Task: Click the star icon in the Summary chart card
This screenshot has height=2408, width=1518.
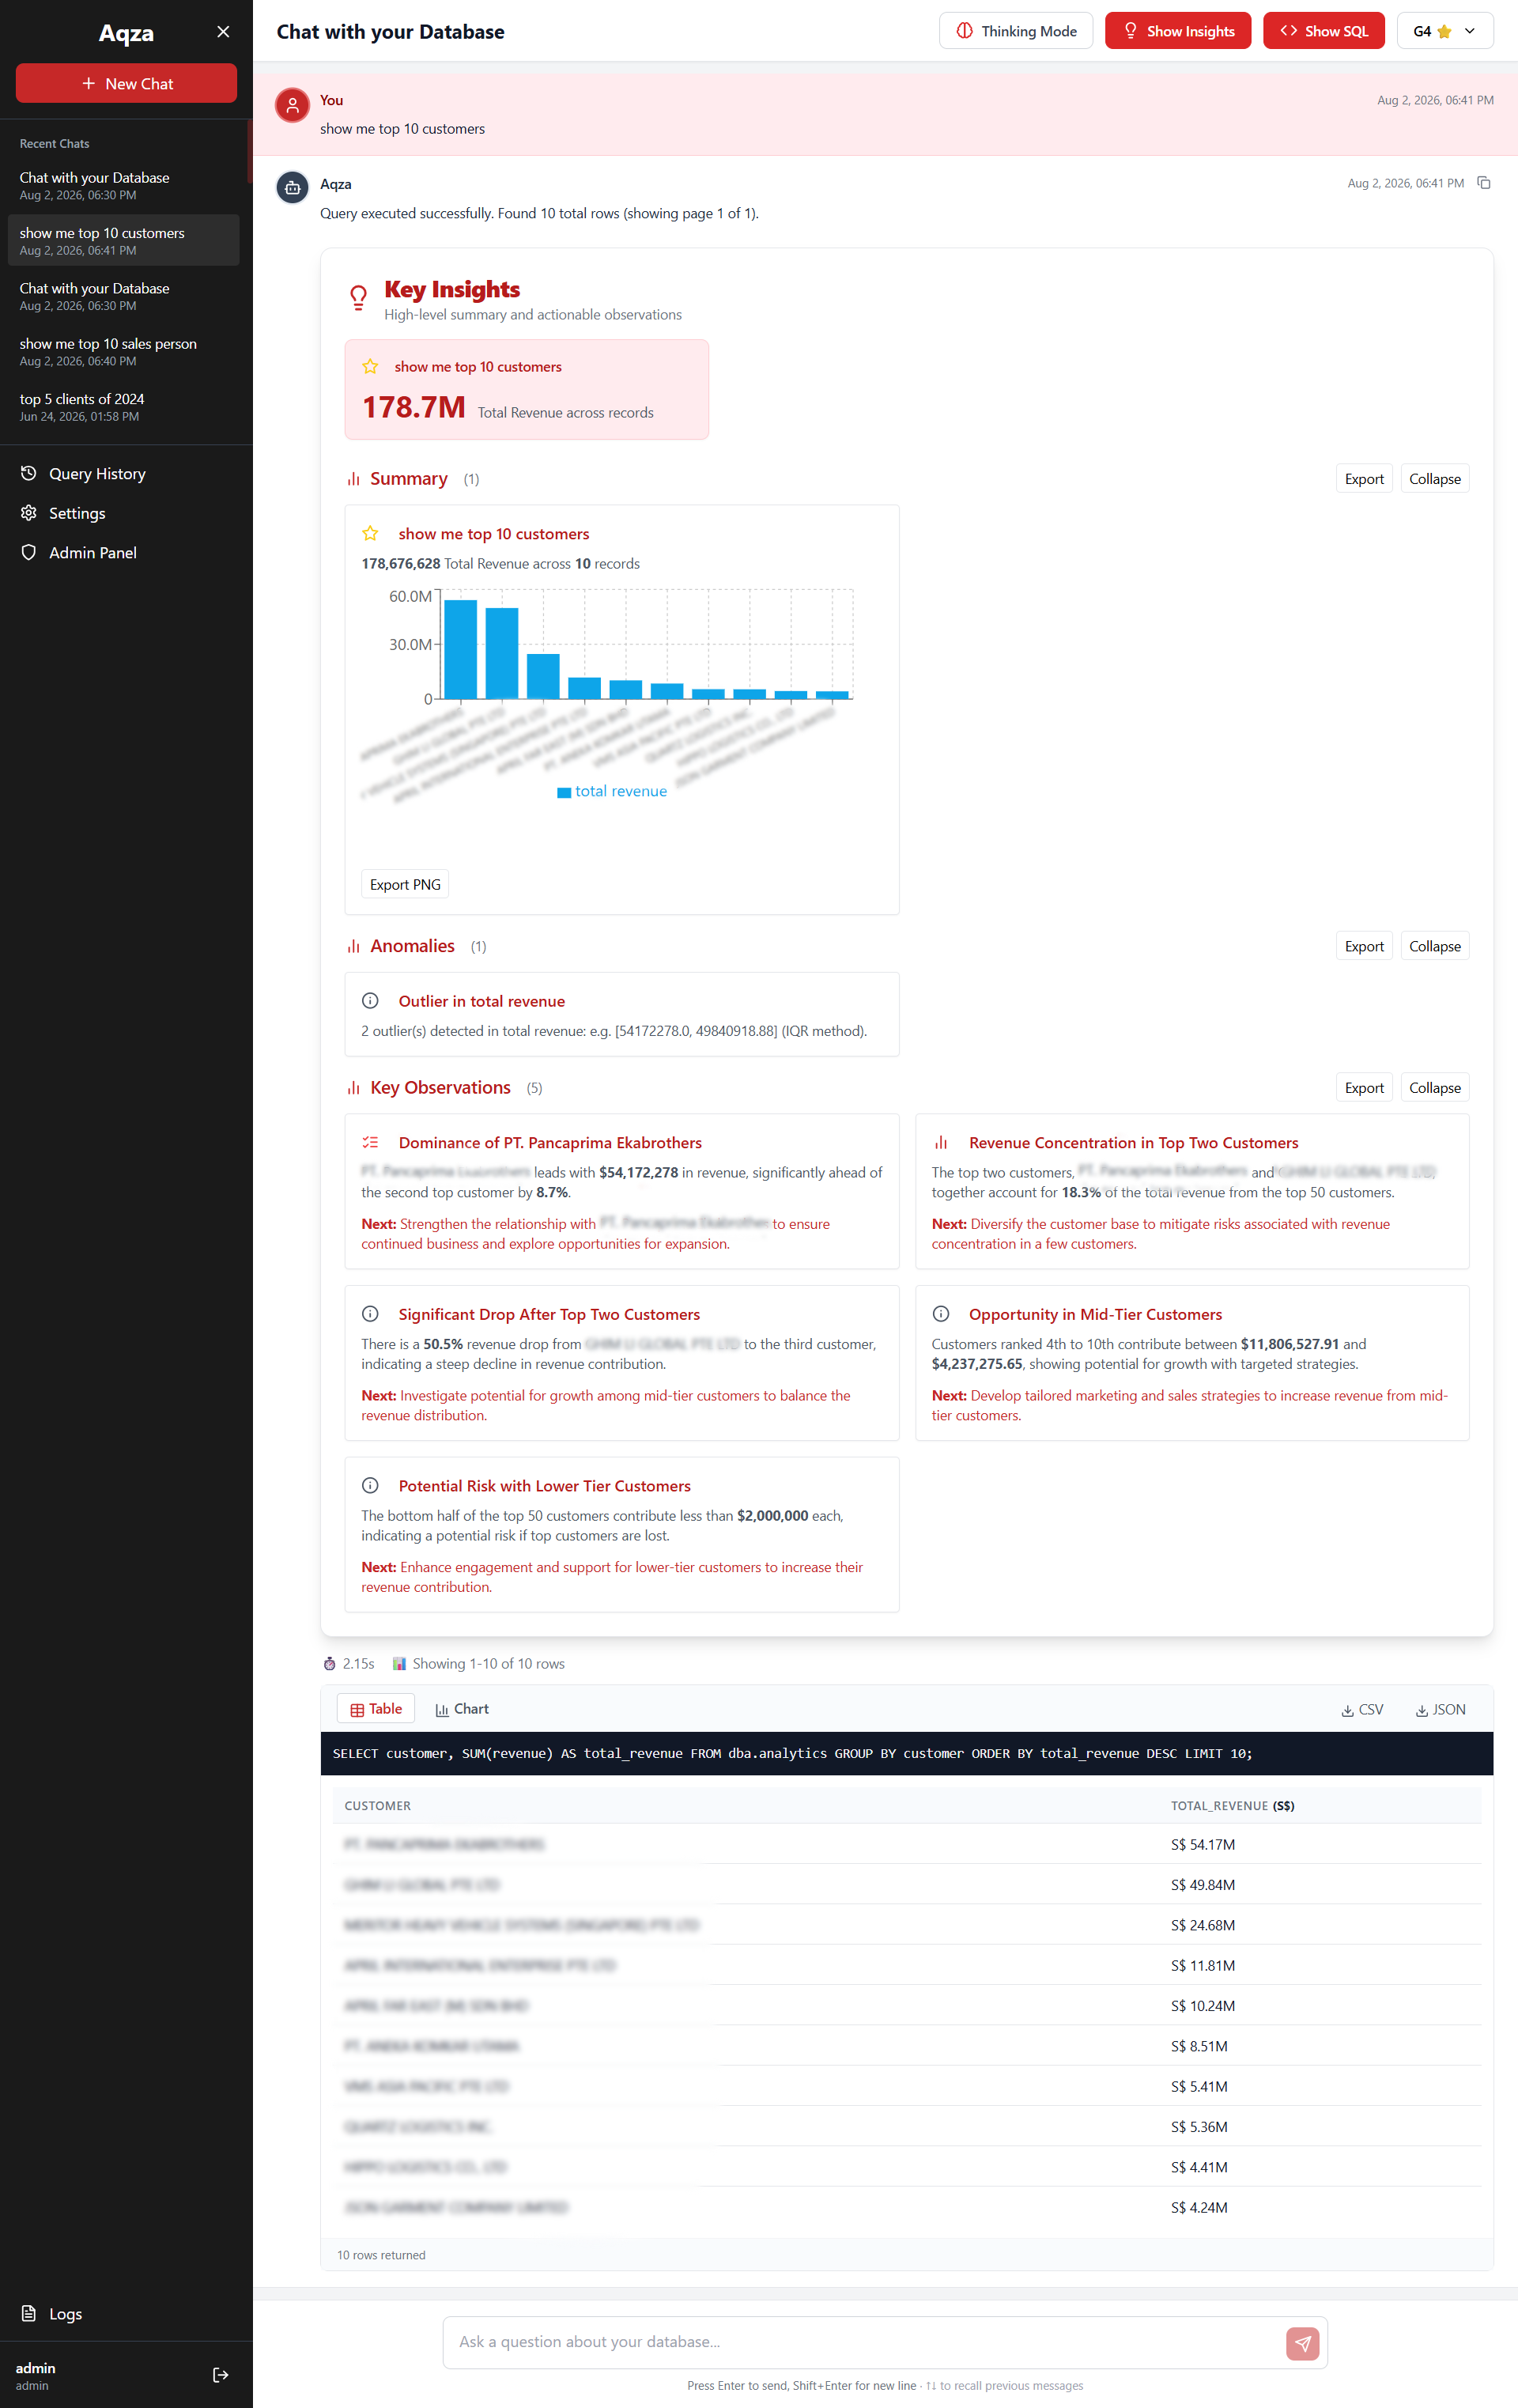Action: pyautogui.click(x=370, y=533)
